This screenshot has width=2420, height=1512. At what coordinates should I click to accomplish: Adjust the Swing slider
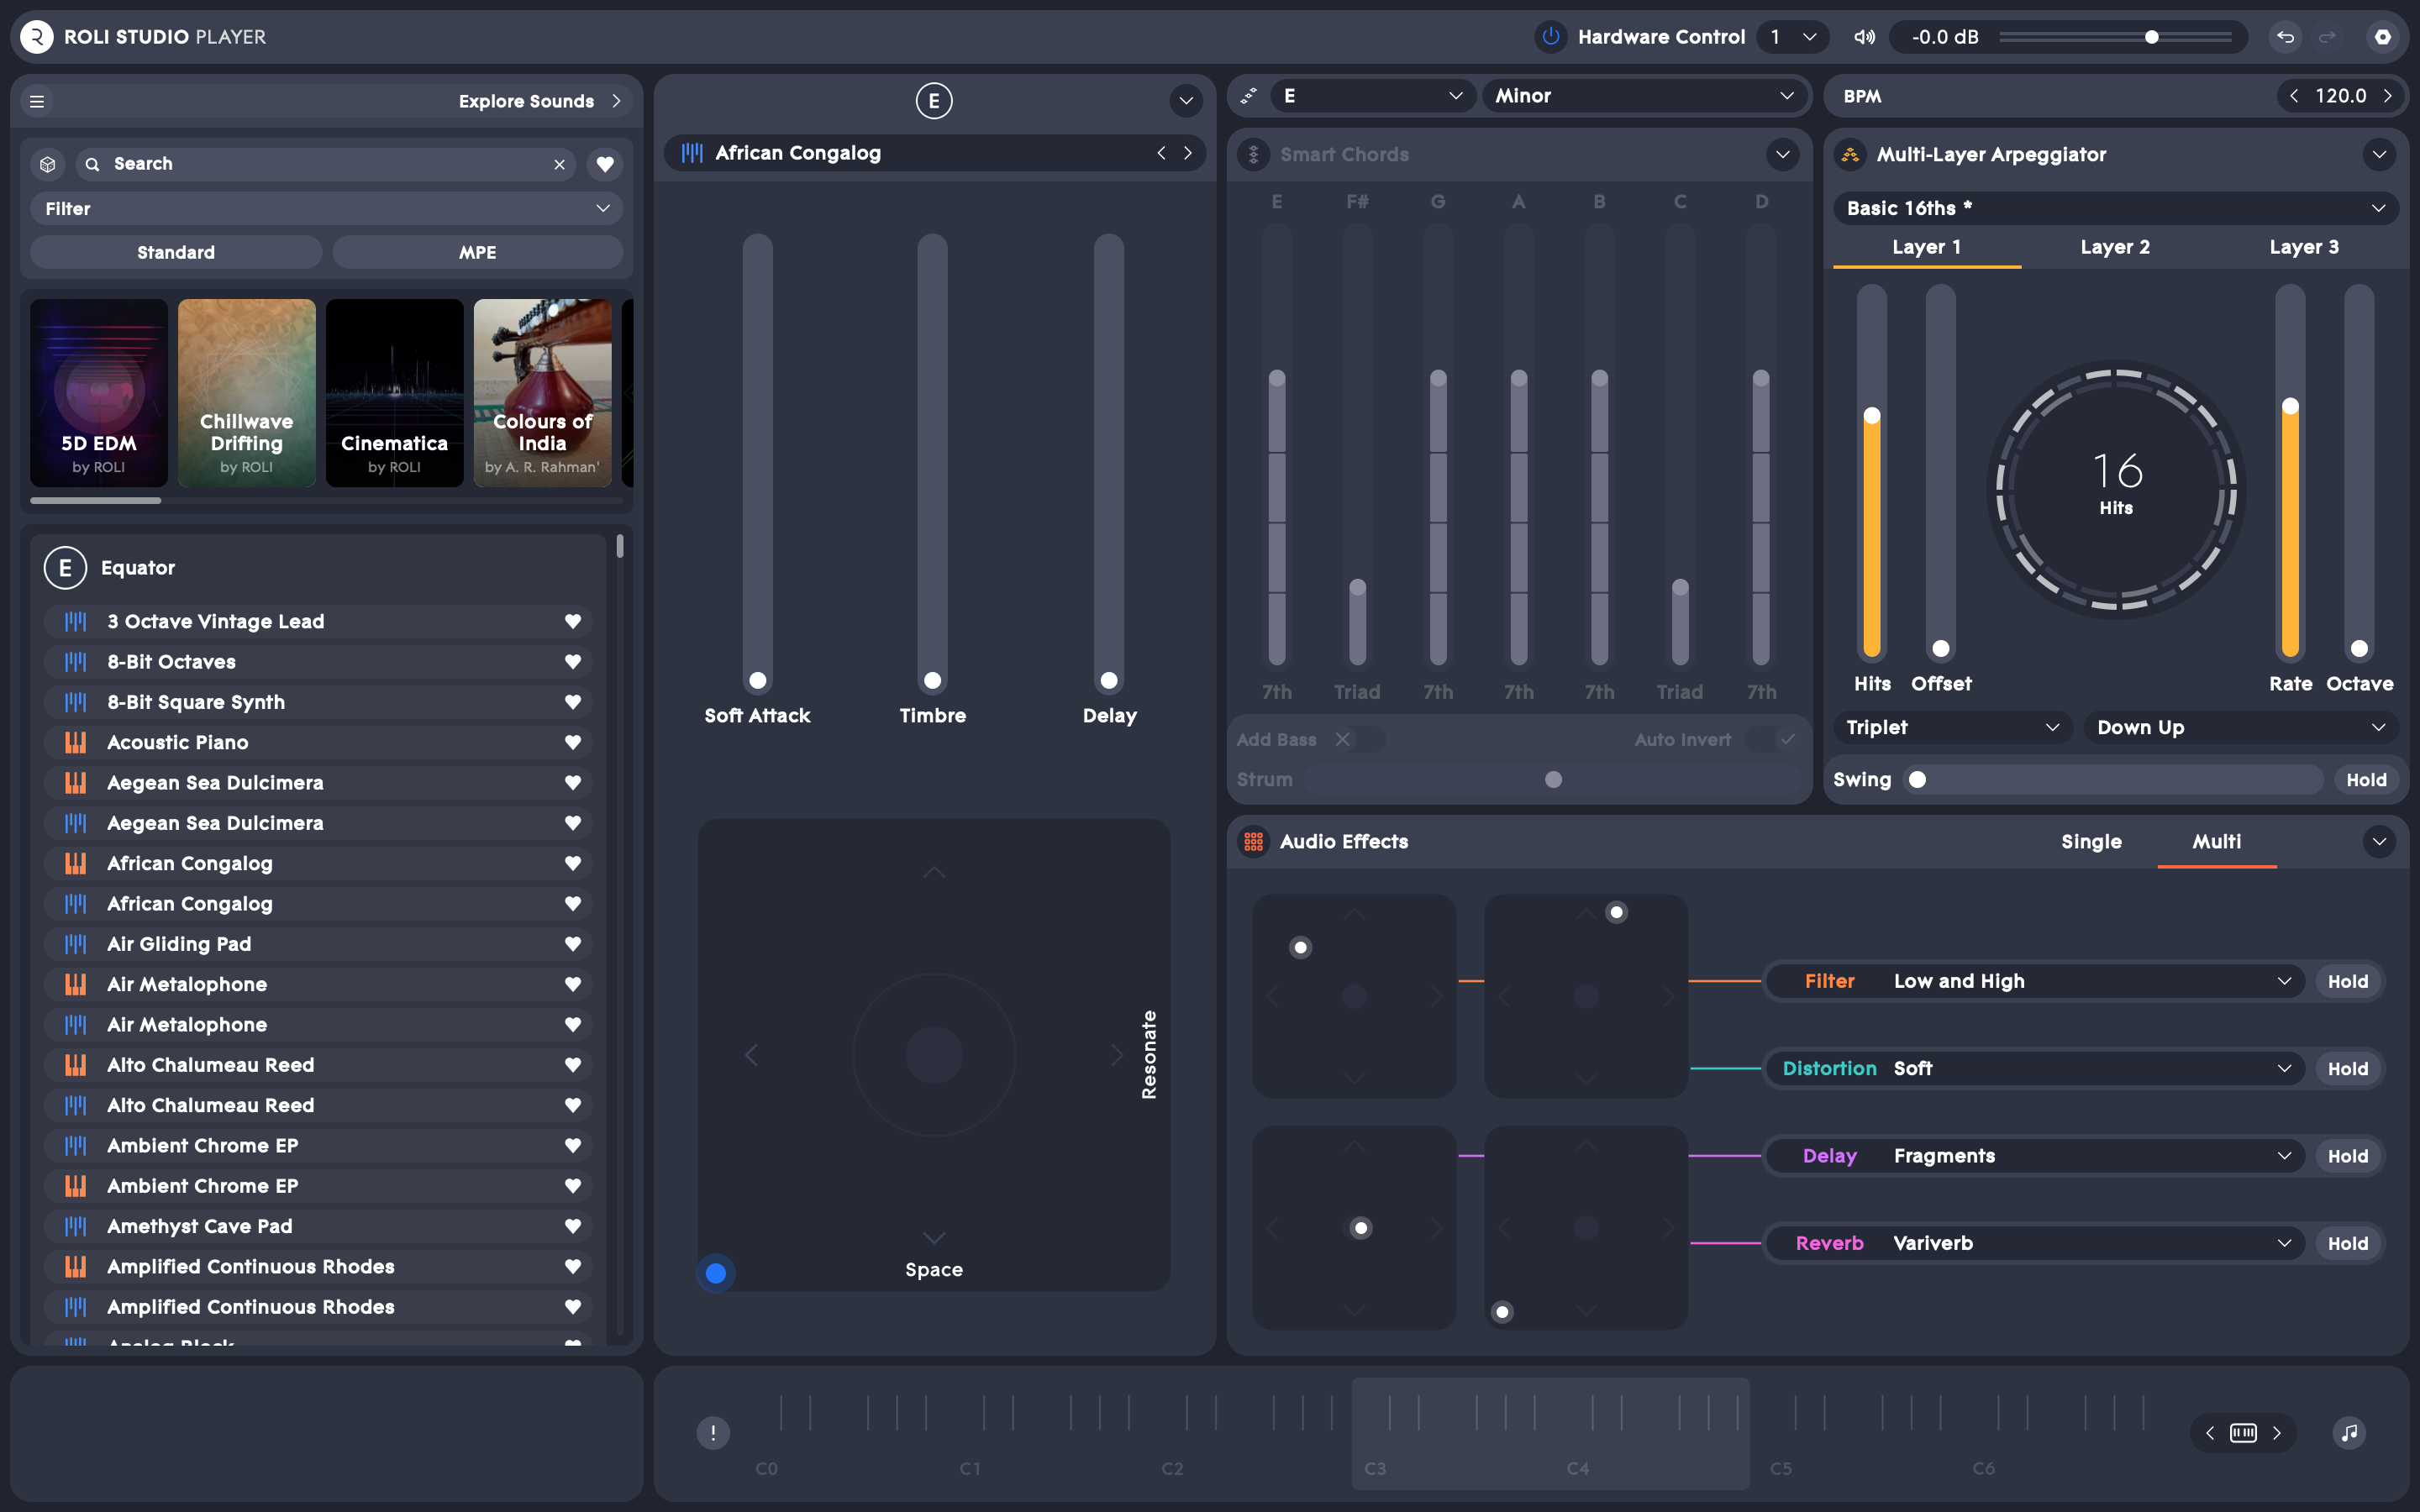pos(1919,779)
